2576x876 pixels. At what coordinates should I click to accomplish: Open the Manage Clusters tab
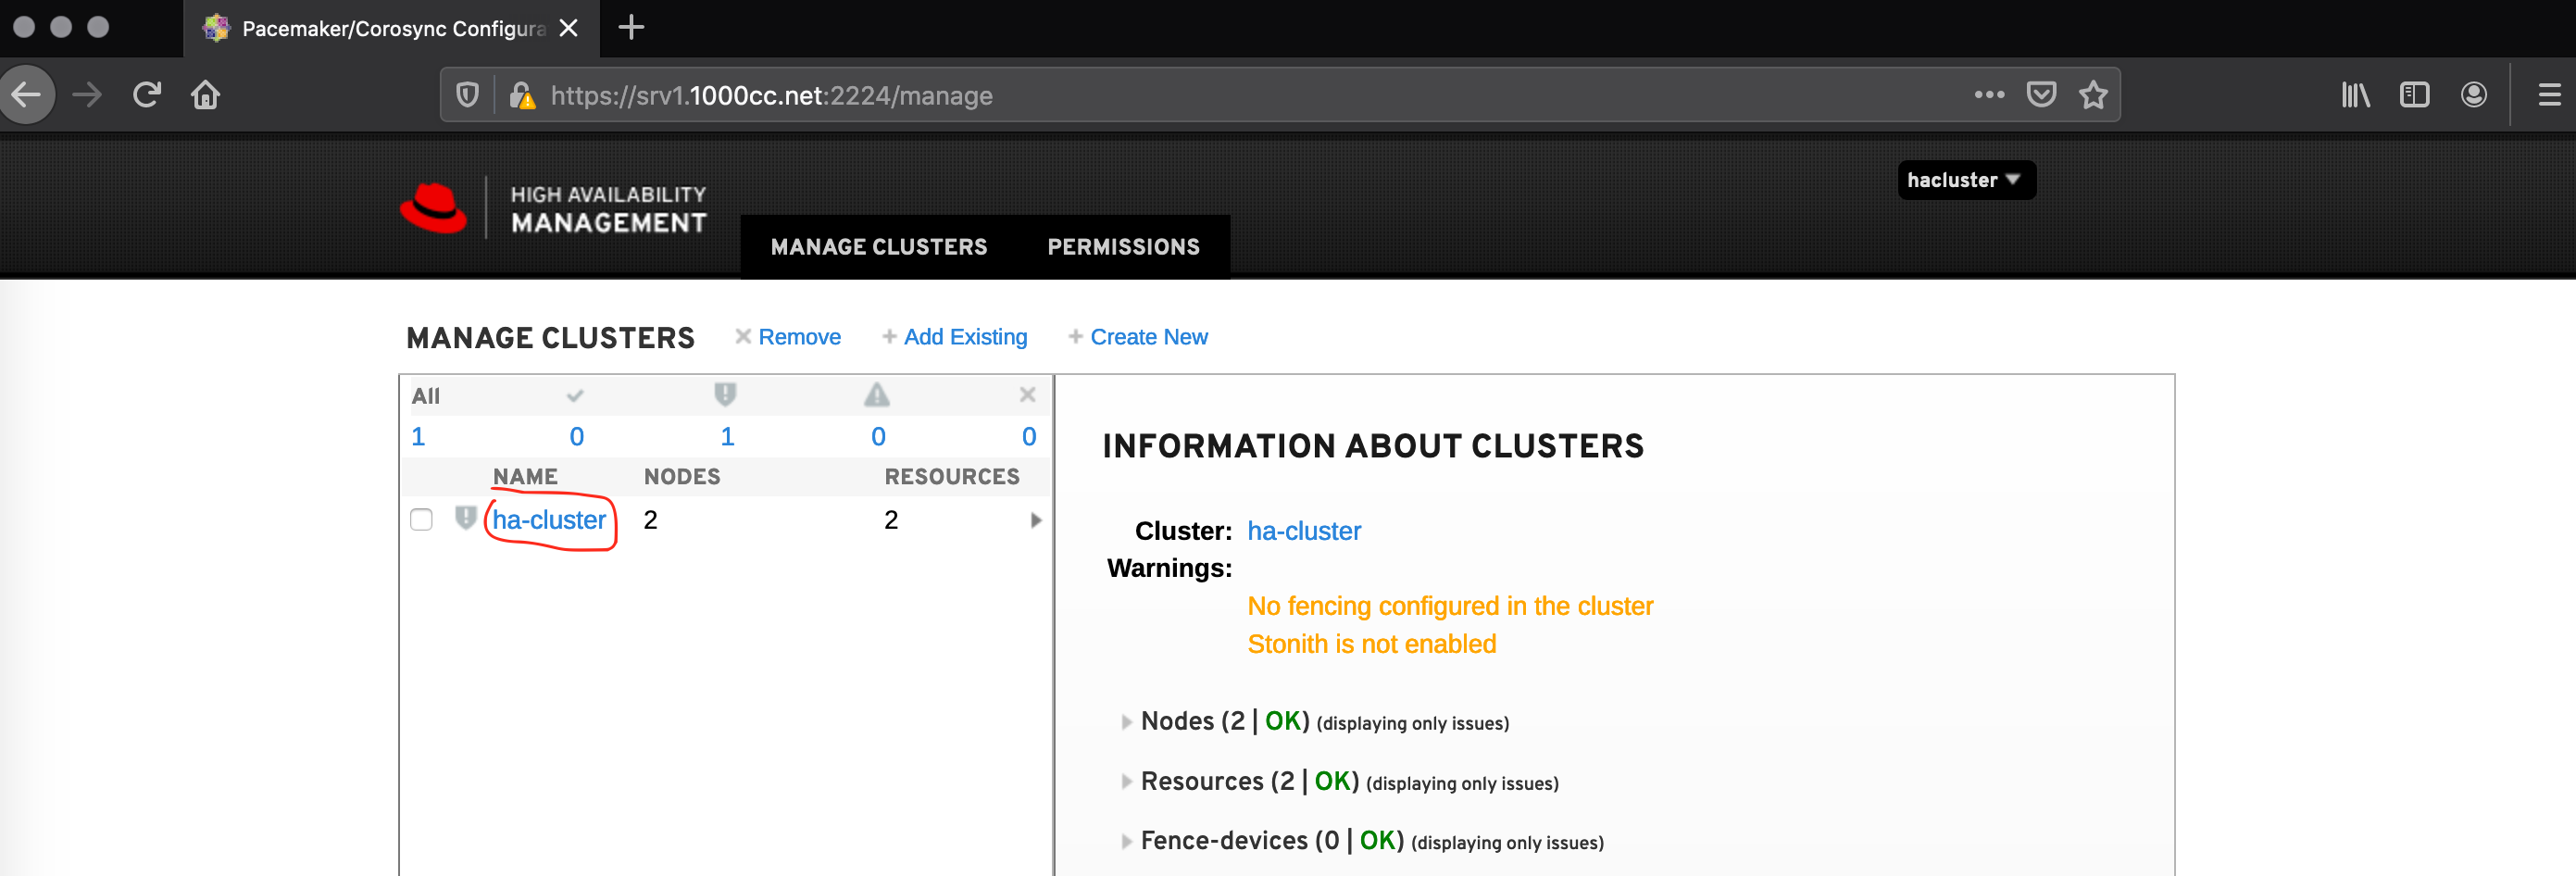click(x=879, y=247)
